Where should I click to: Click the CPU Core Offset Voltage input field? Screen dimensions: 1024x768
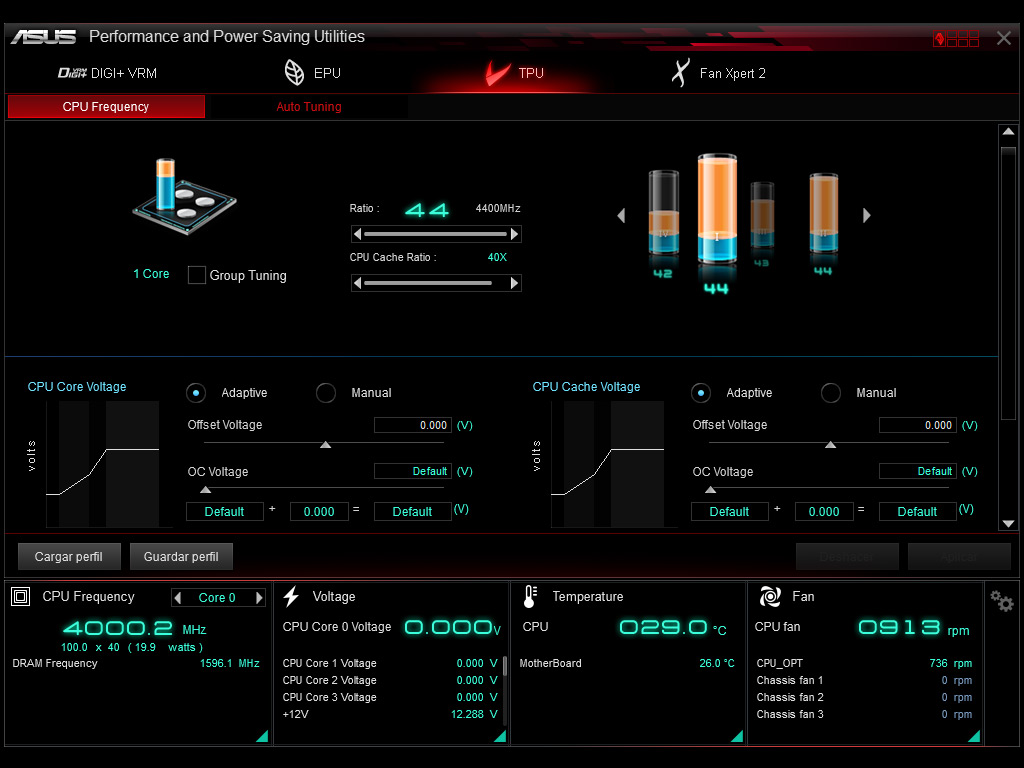[413, 425]
